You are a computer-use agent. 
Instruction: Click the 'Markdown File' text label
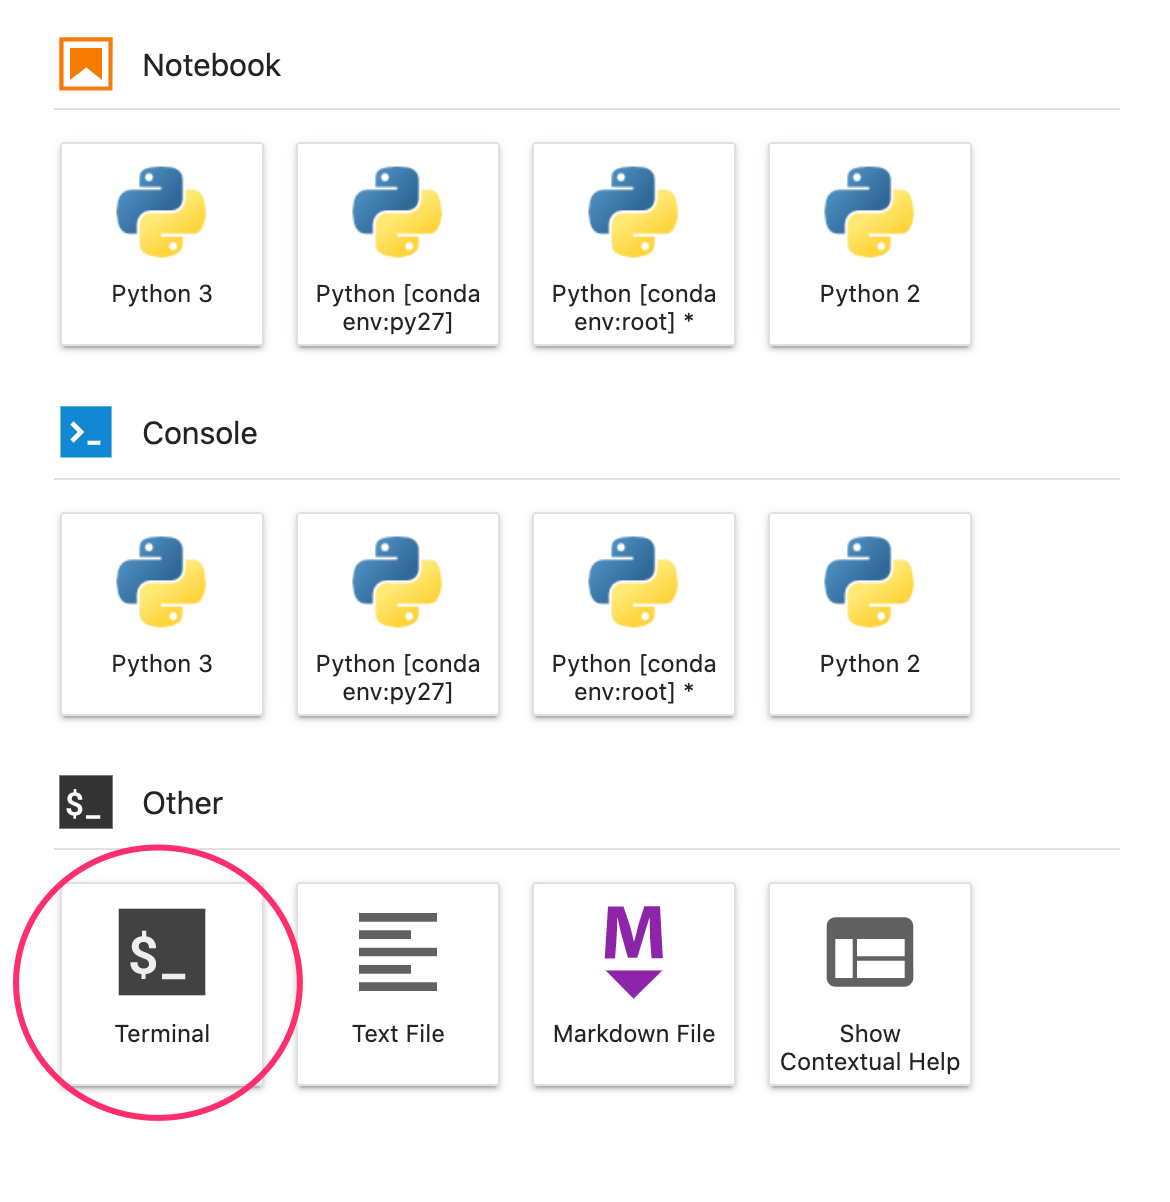(634, 1034)
